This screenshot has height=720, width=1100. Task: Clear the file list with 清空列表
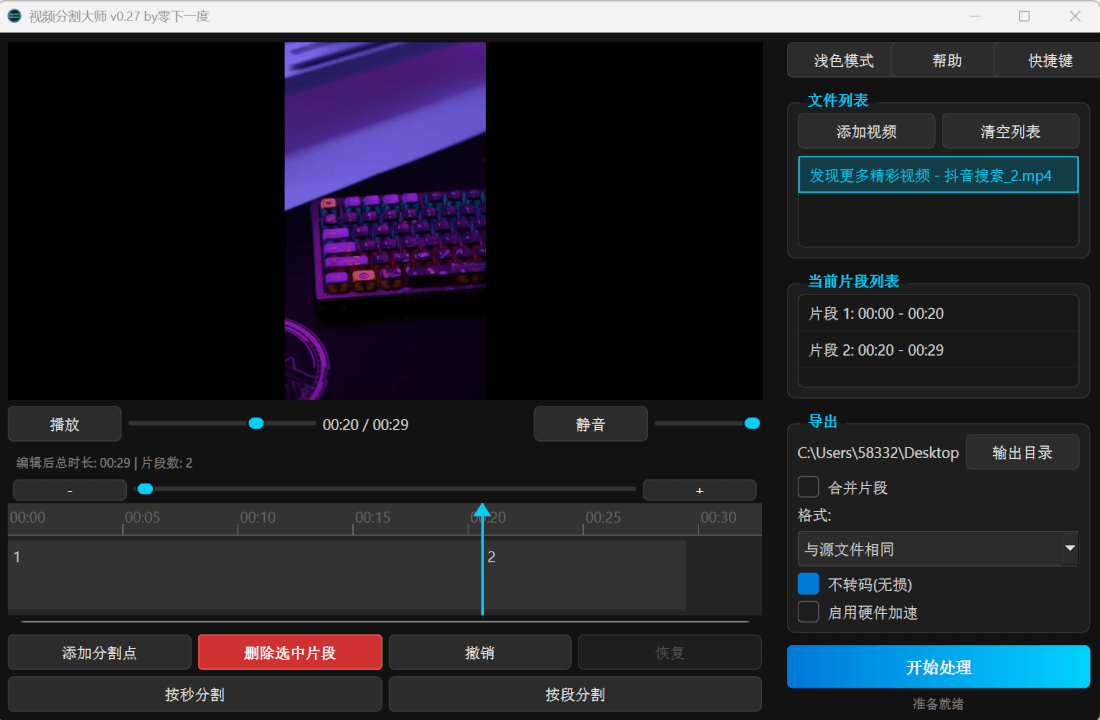coord(1010,131)
